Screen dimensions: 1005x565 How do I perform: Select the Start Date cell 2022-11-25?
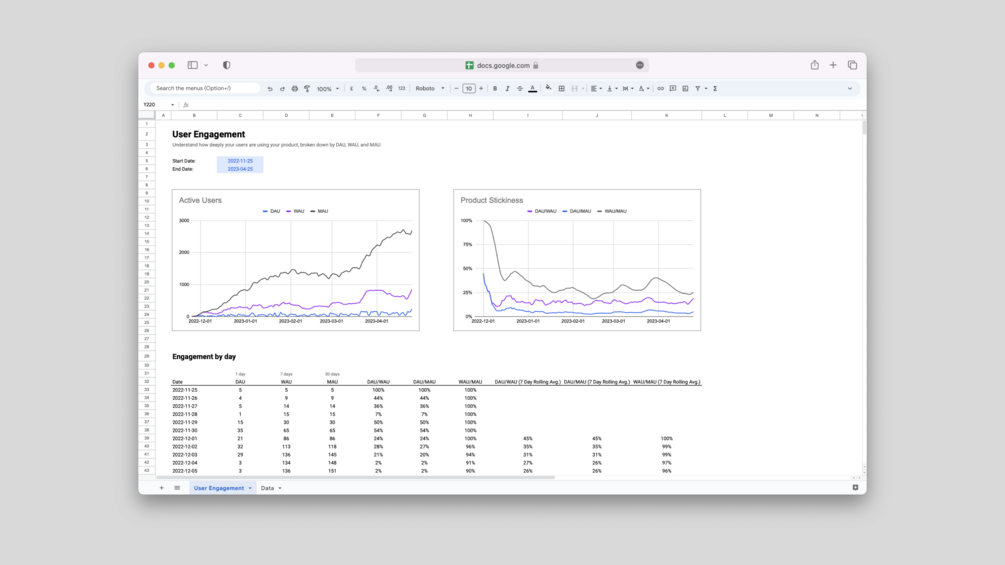[x=240, y=161]
